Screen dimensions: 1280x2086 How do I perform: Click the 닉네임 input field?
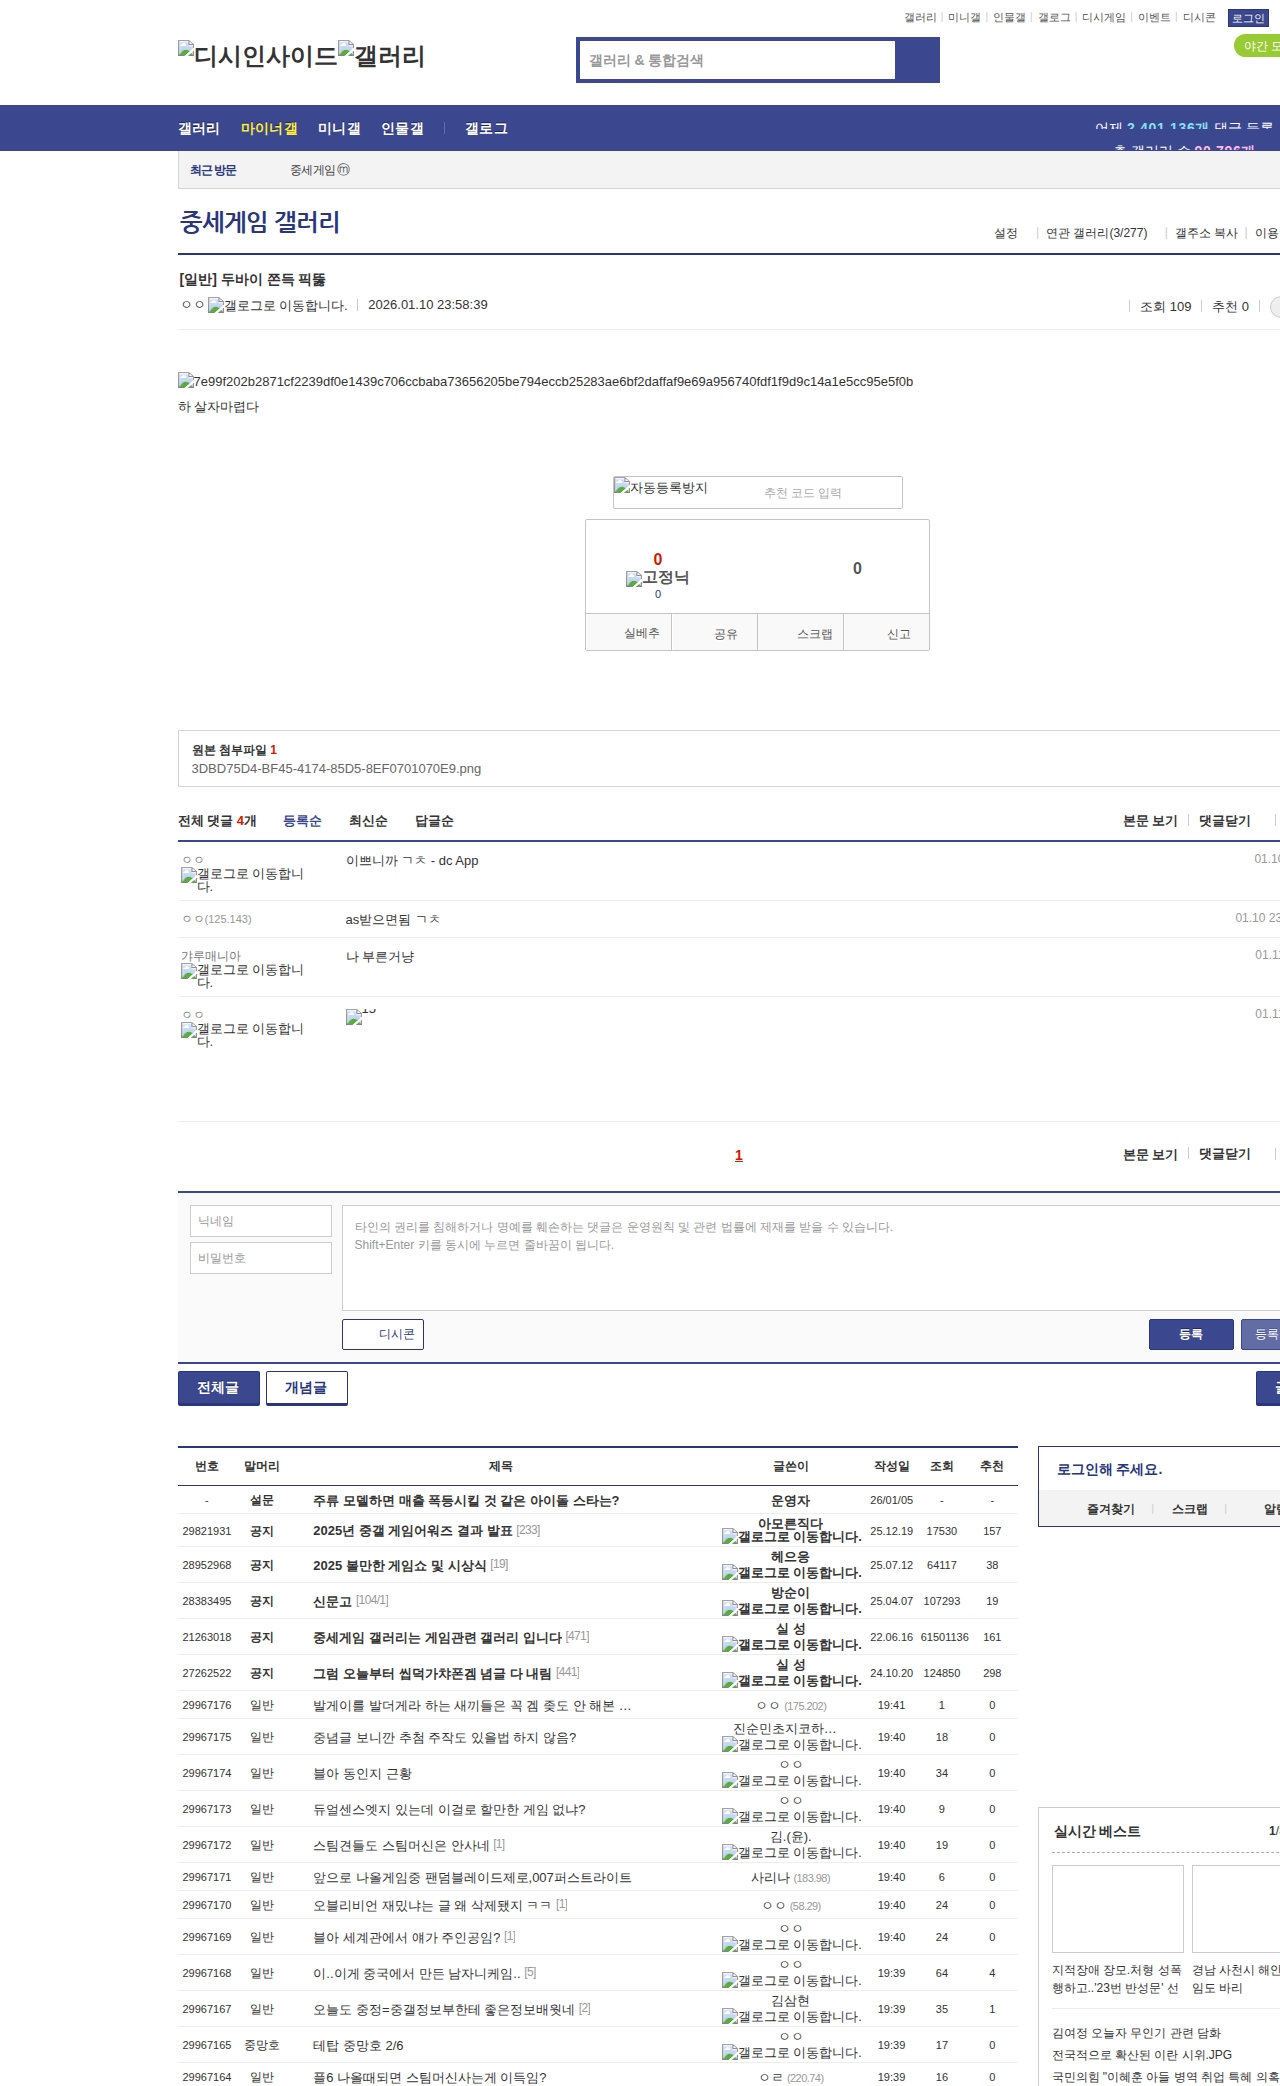pyautogui.click(x=260, y=1221)
